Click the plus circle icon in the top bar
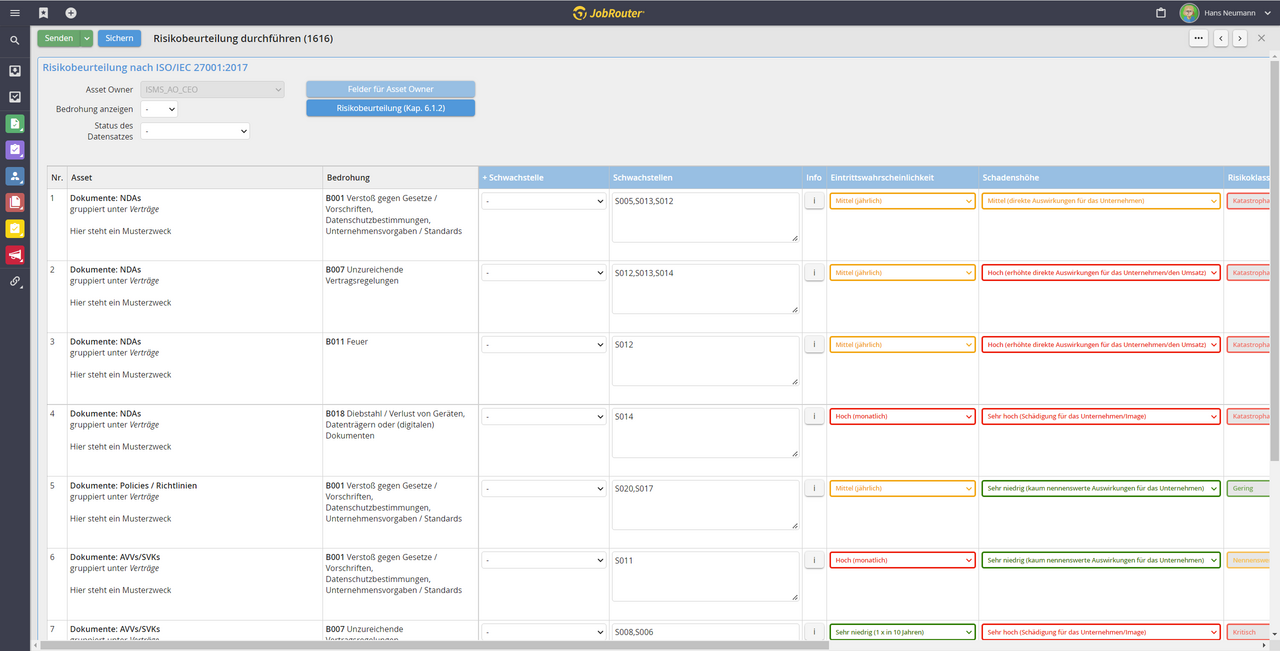1280x651 pixels. (x=71, y=13)
